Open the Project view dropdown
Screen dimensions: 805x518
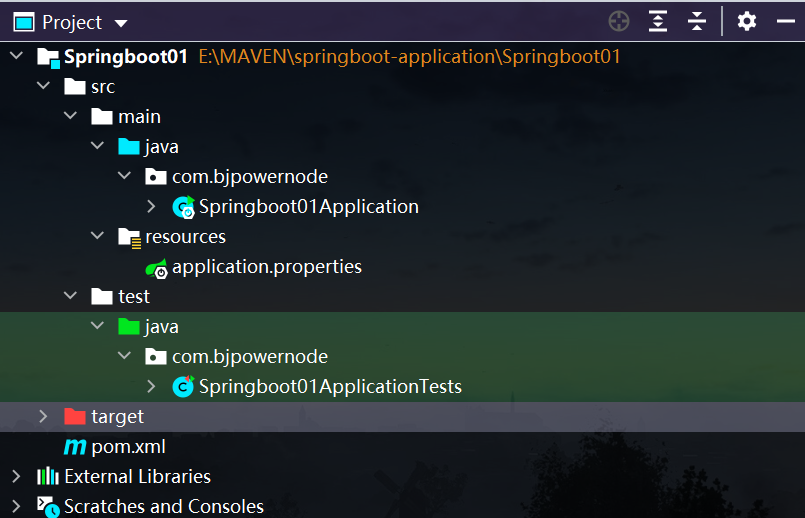tap(121, 23)
